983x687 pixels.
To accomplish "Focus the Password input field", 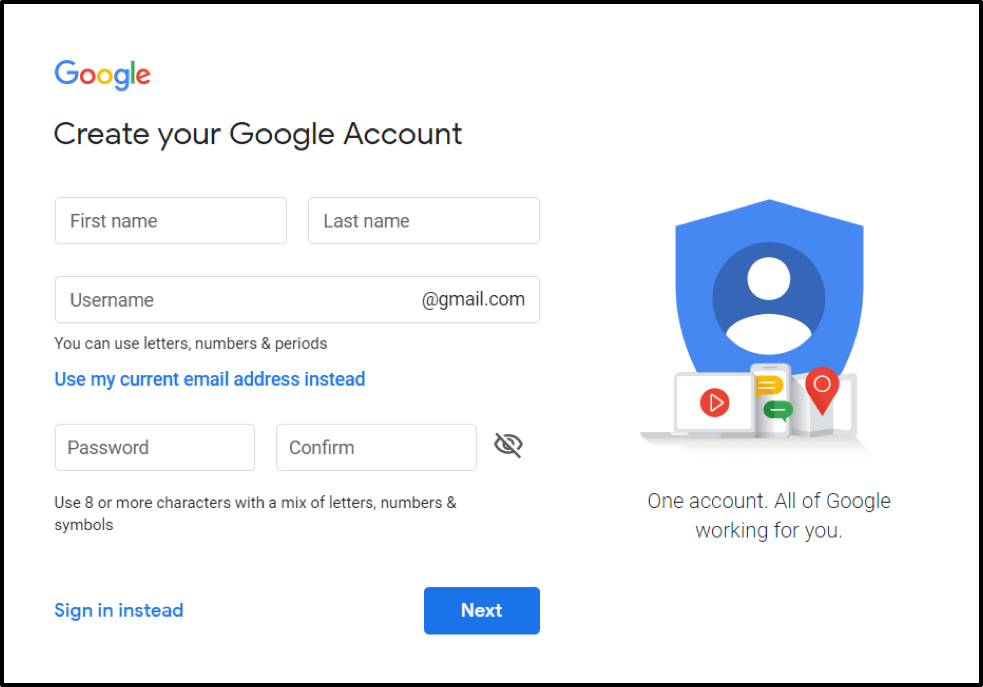I will (154, 447).
